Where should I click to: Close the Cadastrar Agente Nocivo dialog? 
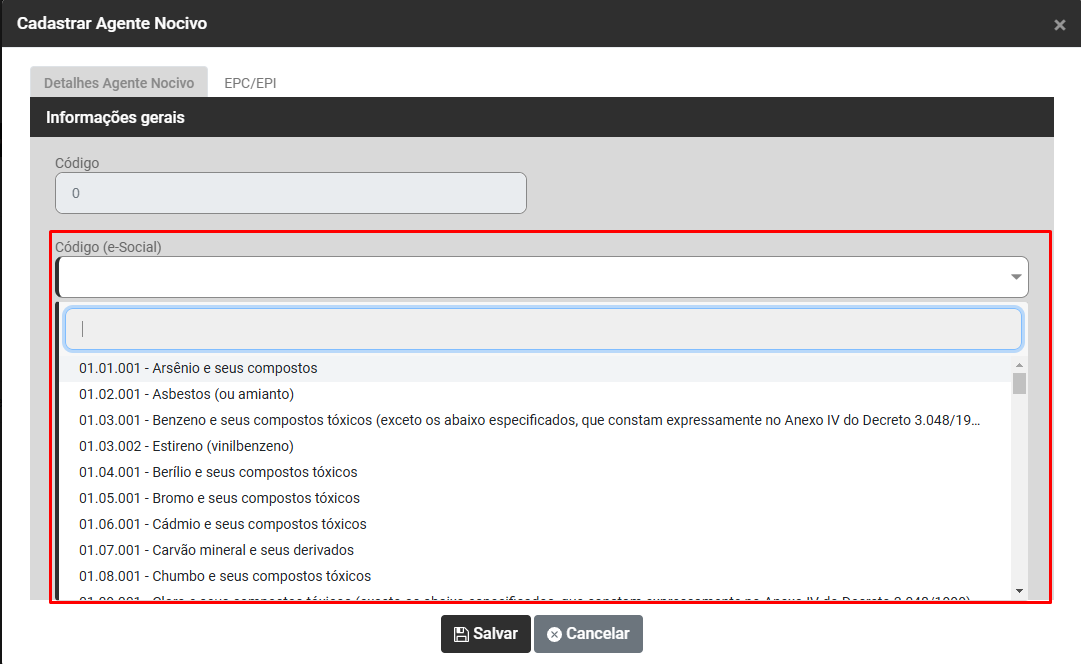(x=1060, y=25)
